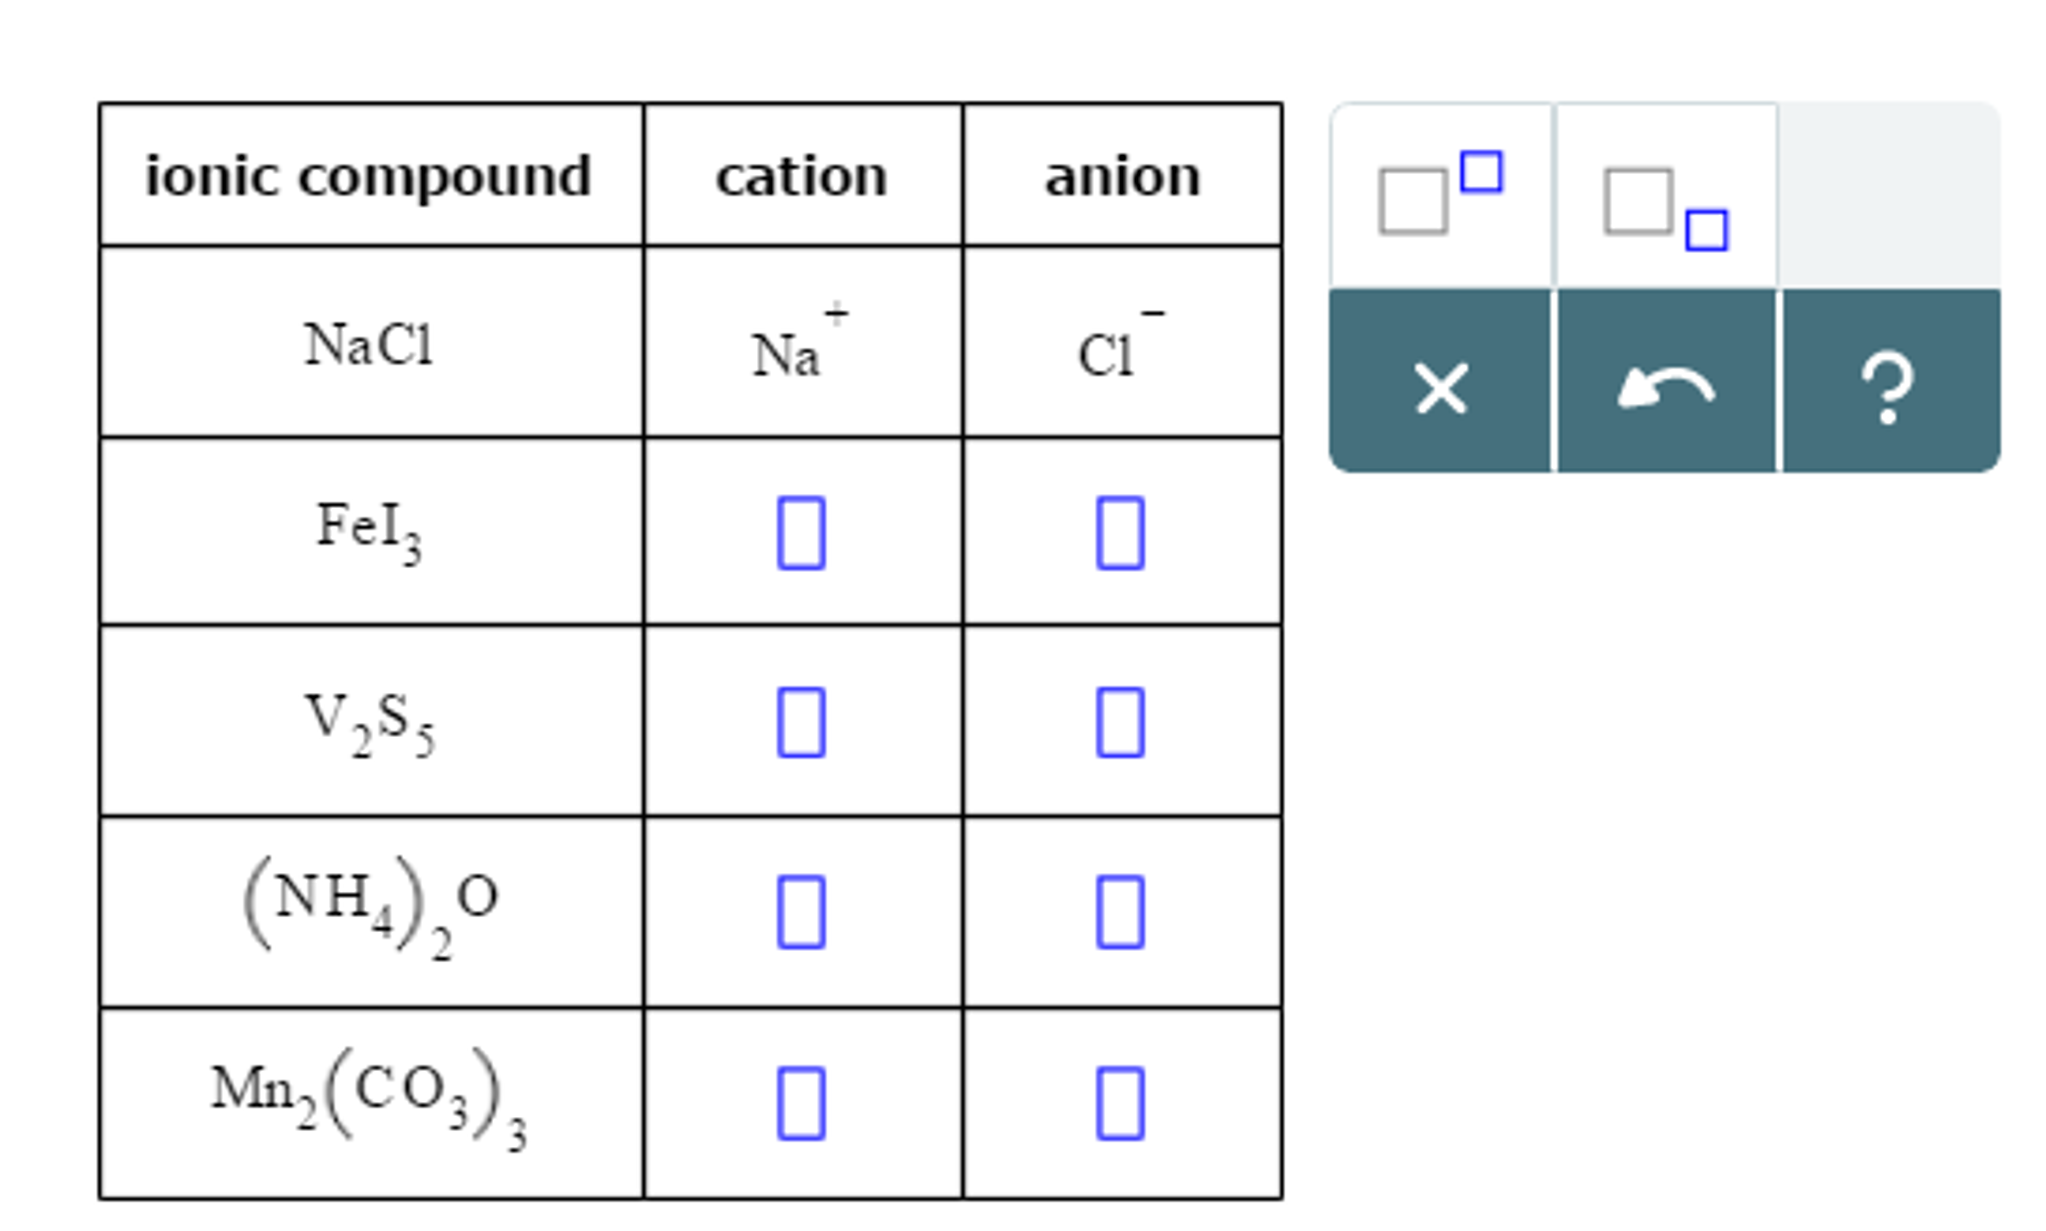This screenshot has height=1231, width=2046.
Task: Click the anion input box for FeI3
Action: [1119, 533]
